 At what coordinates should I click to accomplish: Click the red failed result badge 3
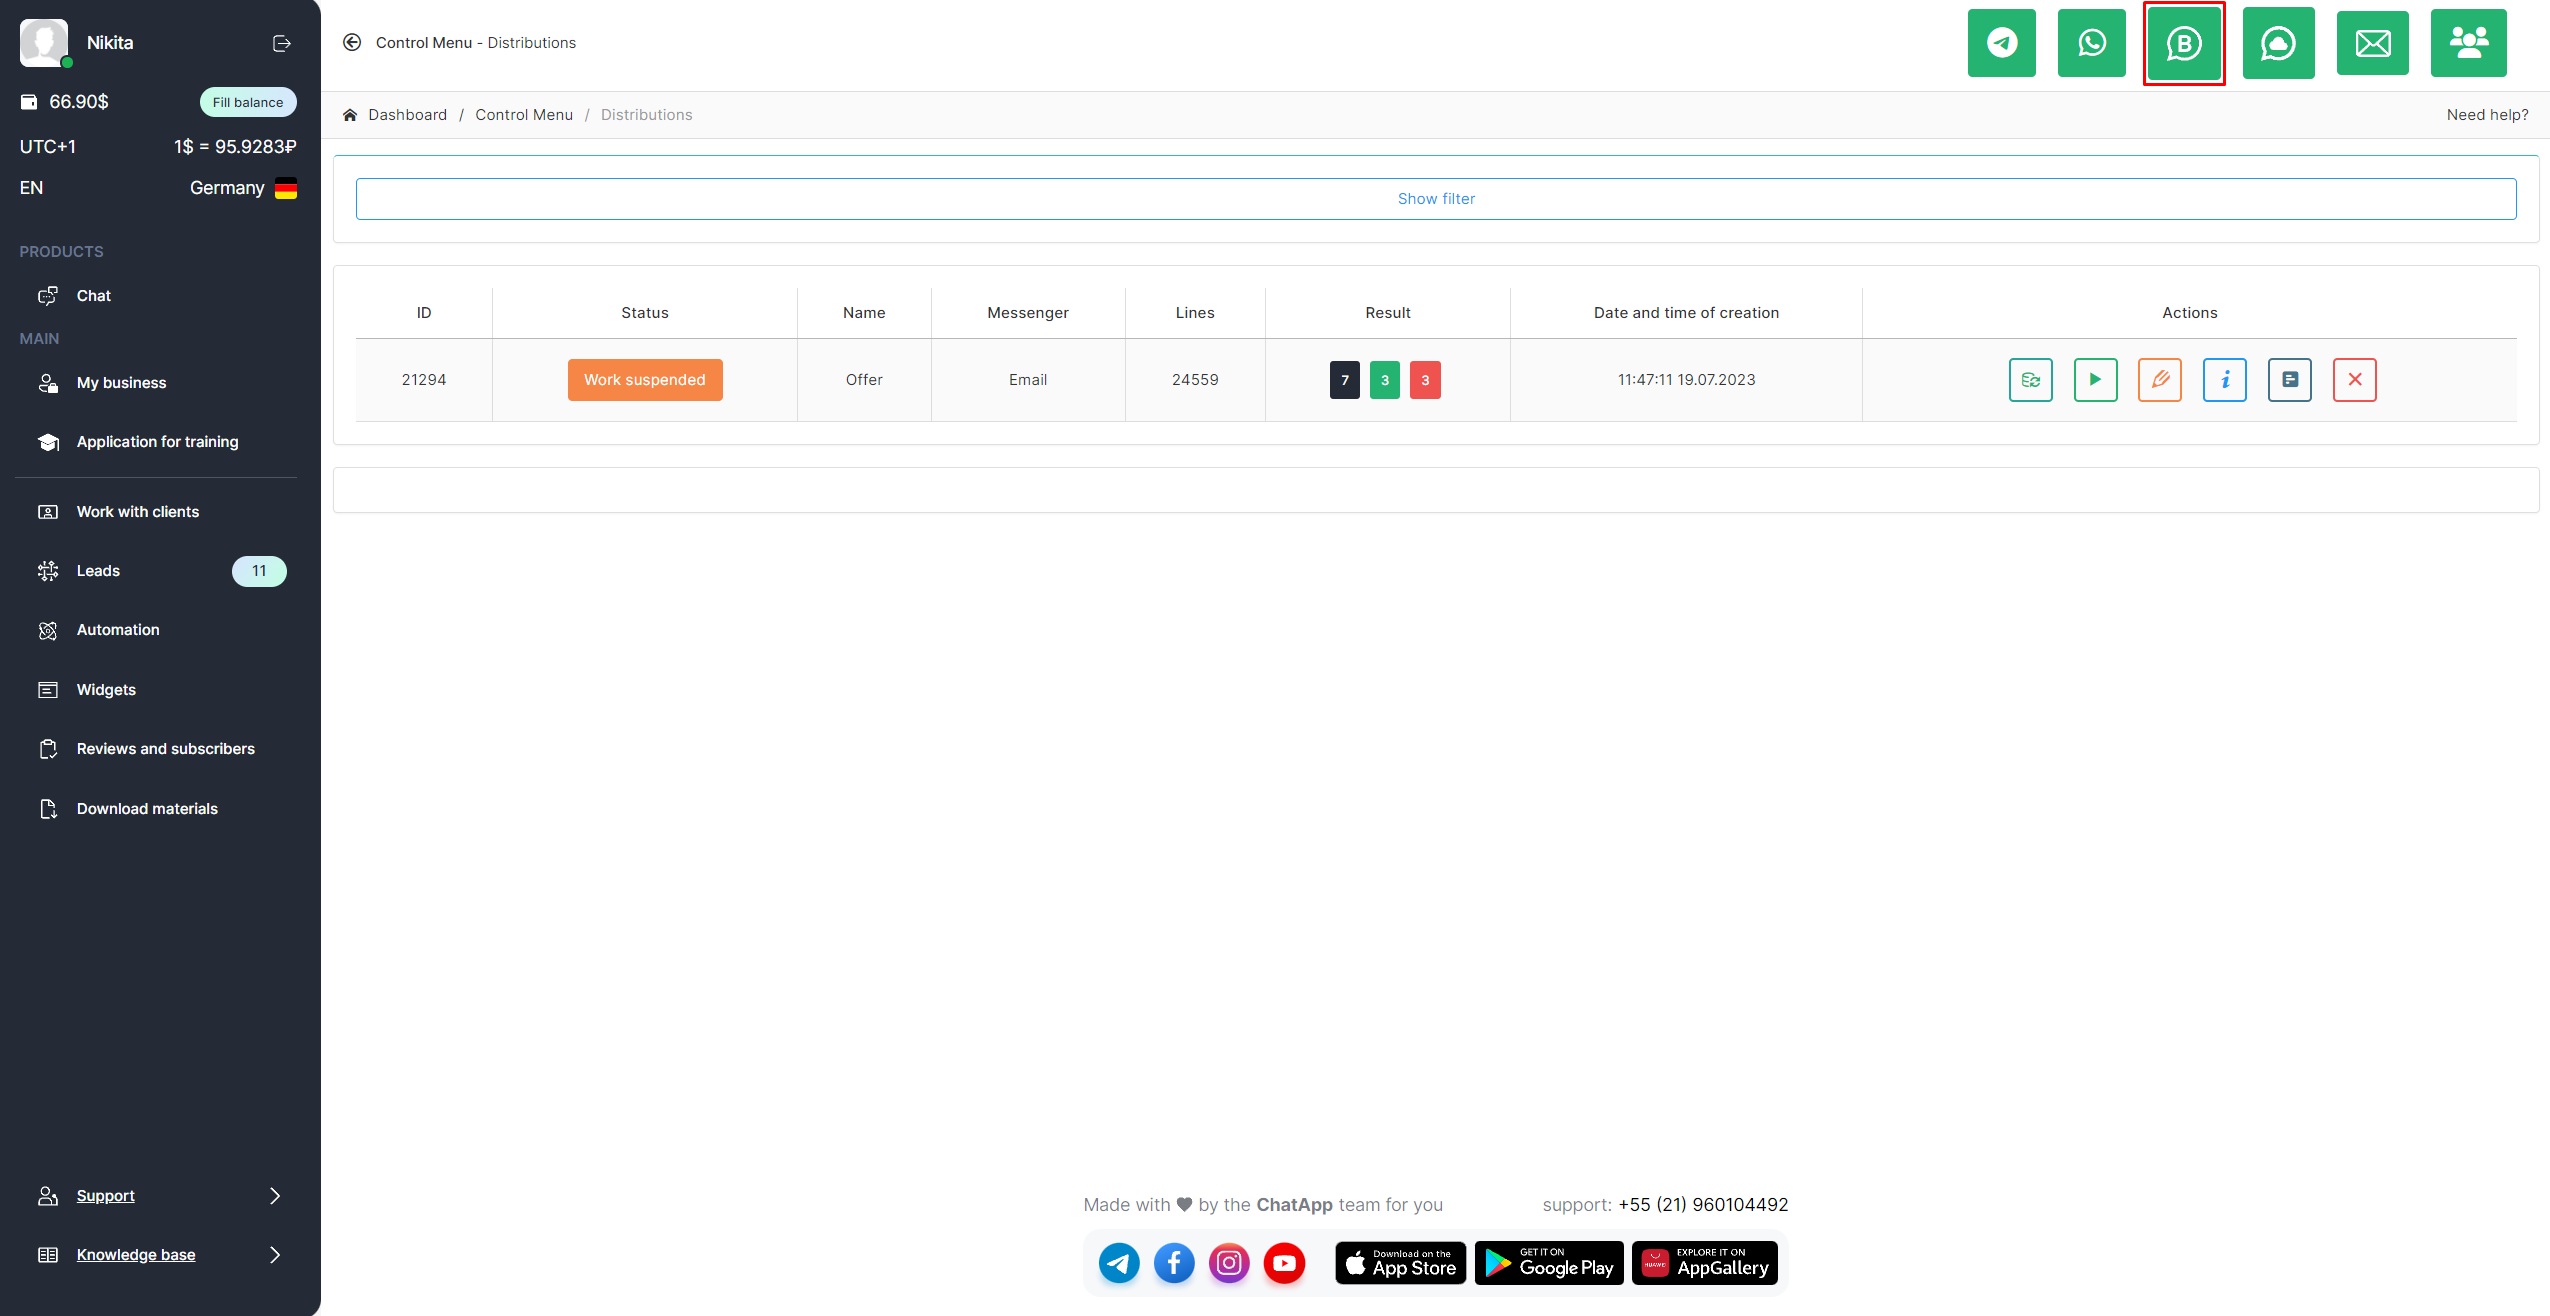point(1424,380)
